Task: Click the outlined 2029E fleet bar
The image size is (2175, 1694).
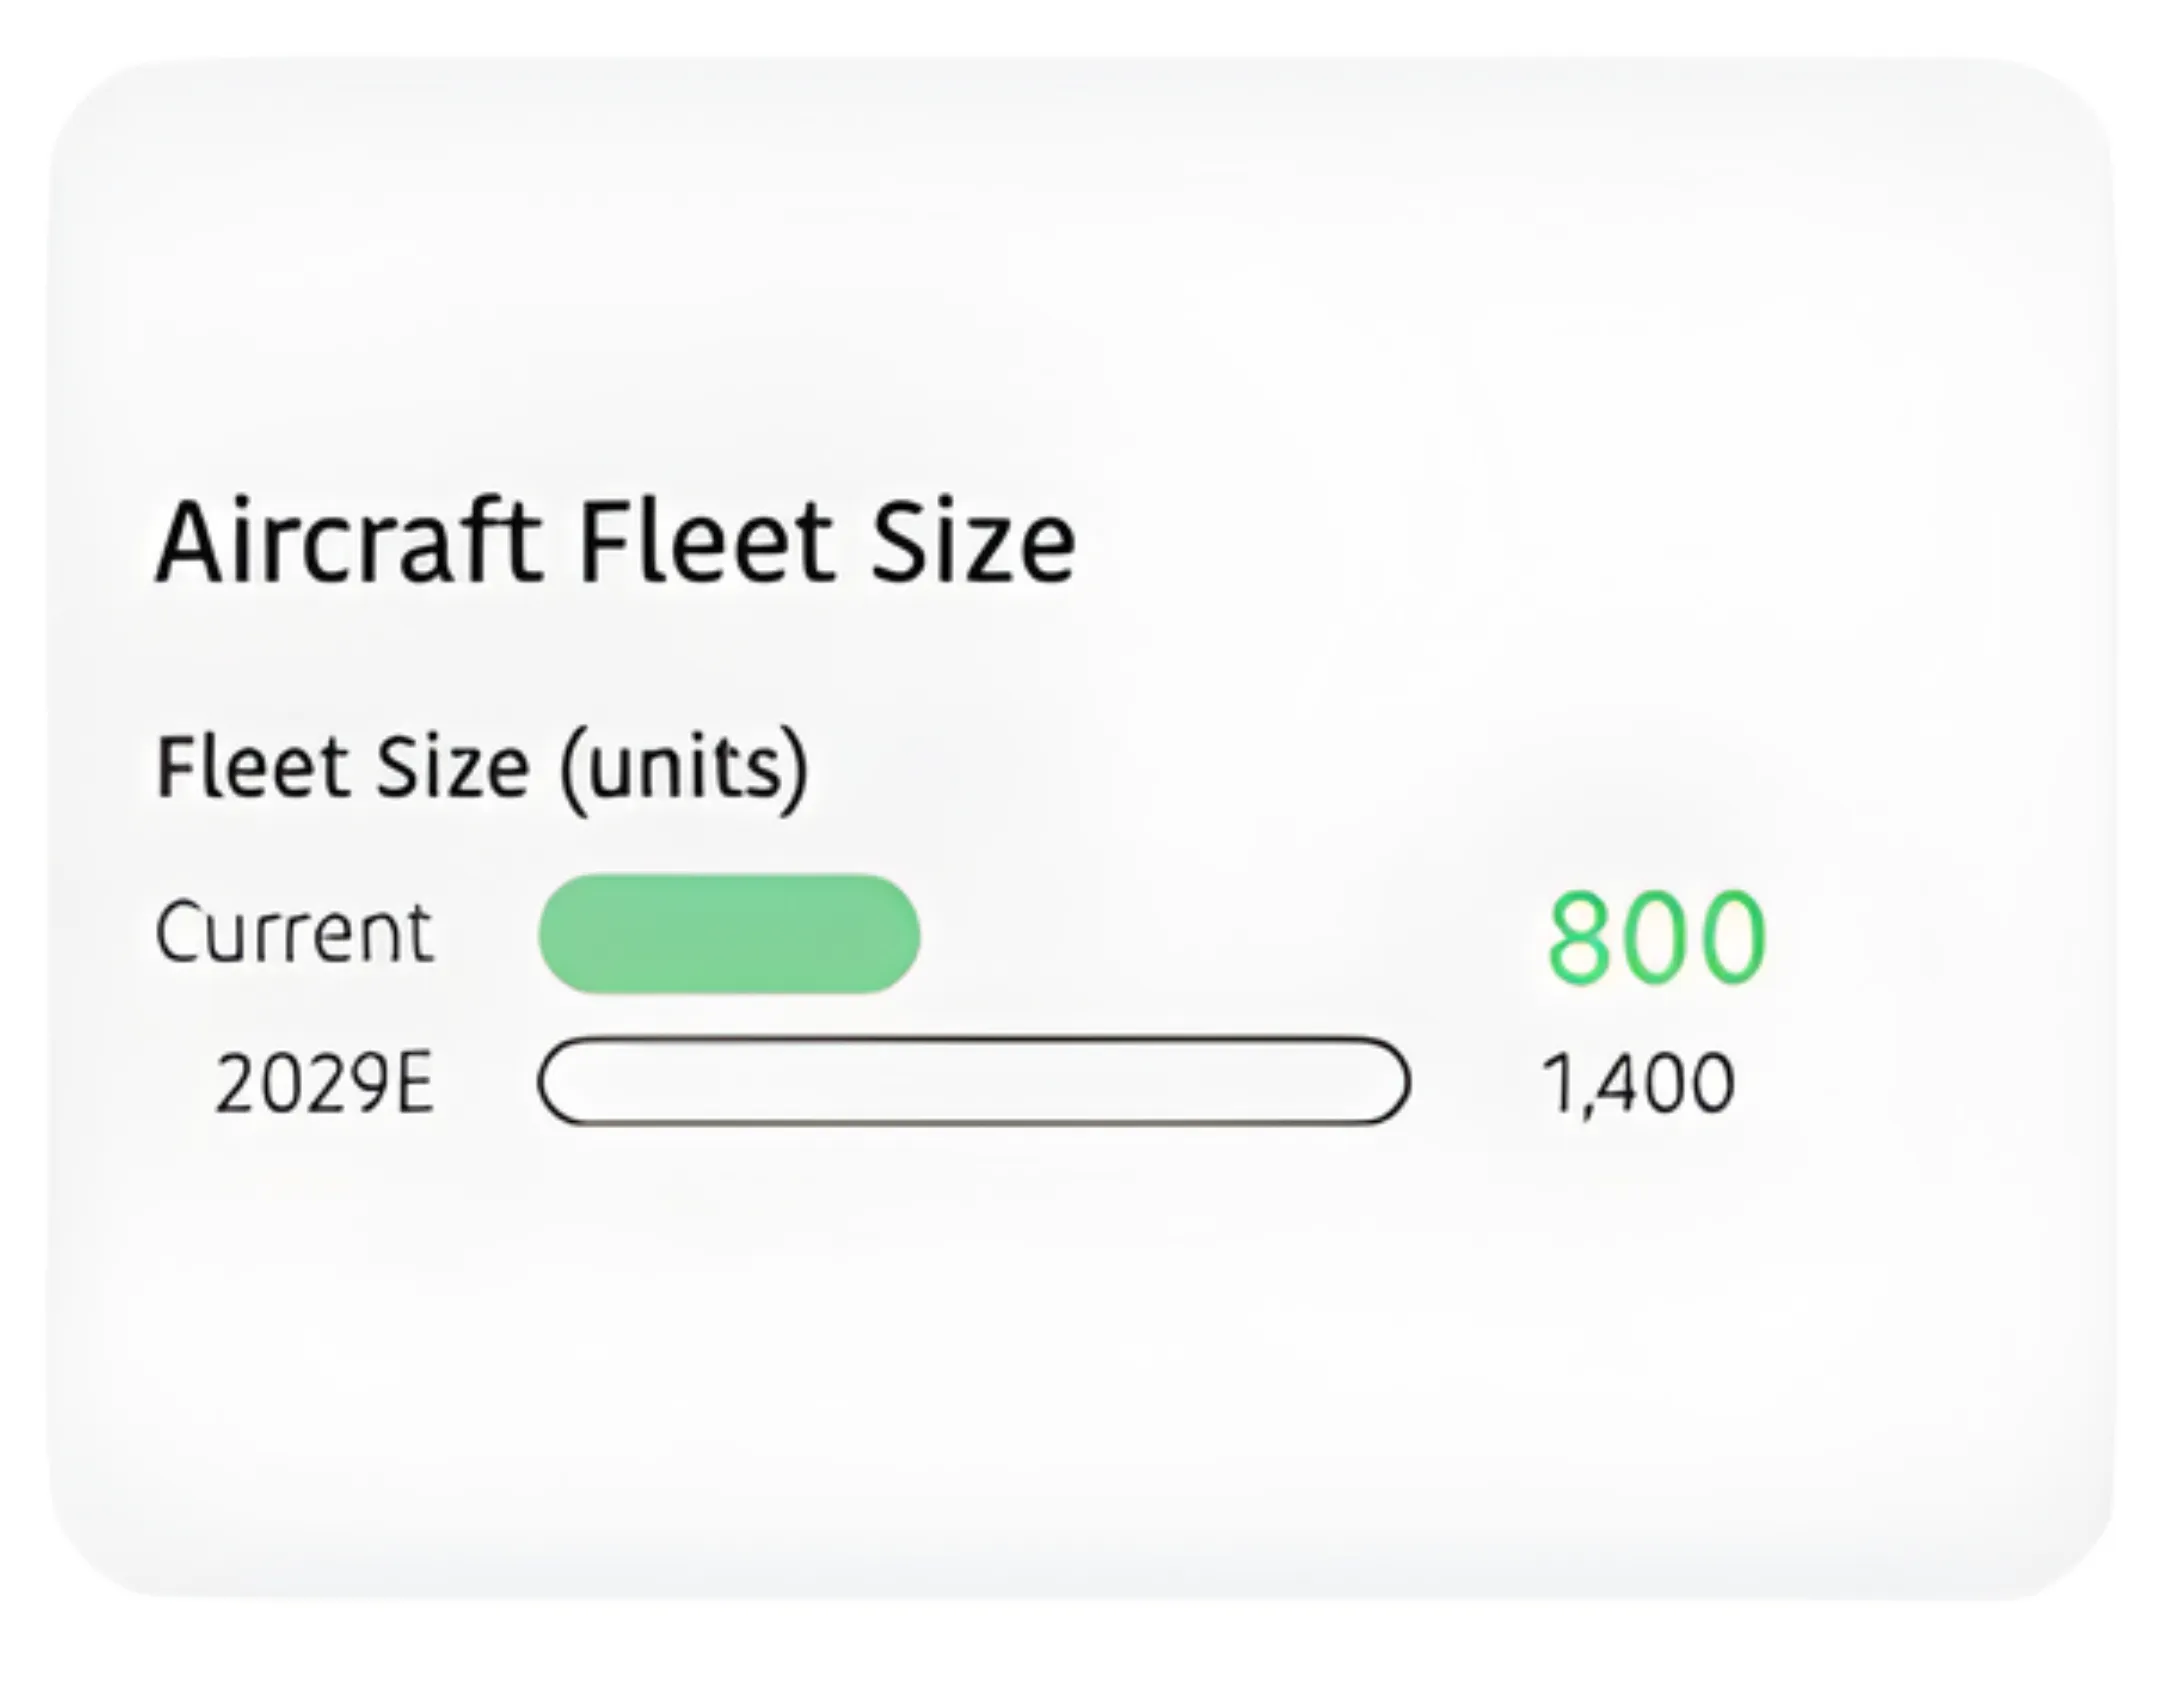Action: click(x=973, y=1081)
